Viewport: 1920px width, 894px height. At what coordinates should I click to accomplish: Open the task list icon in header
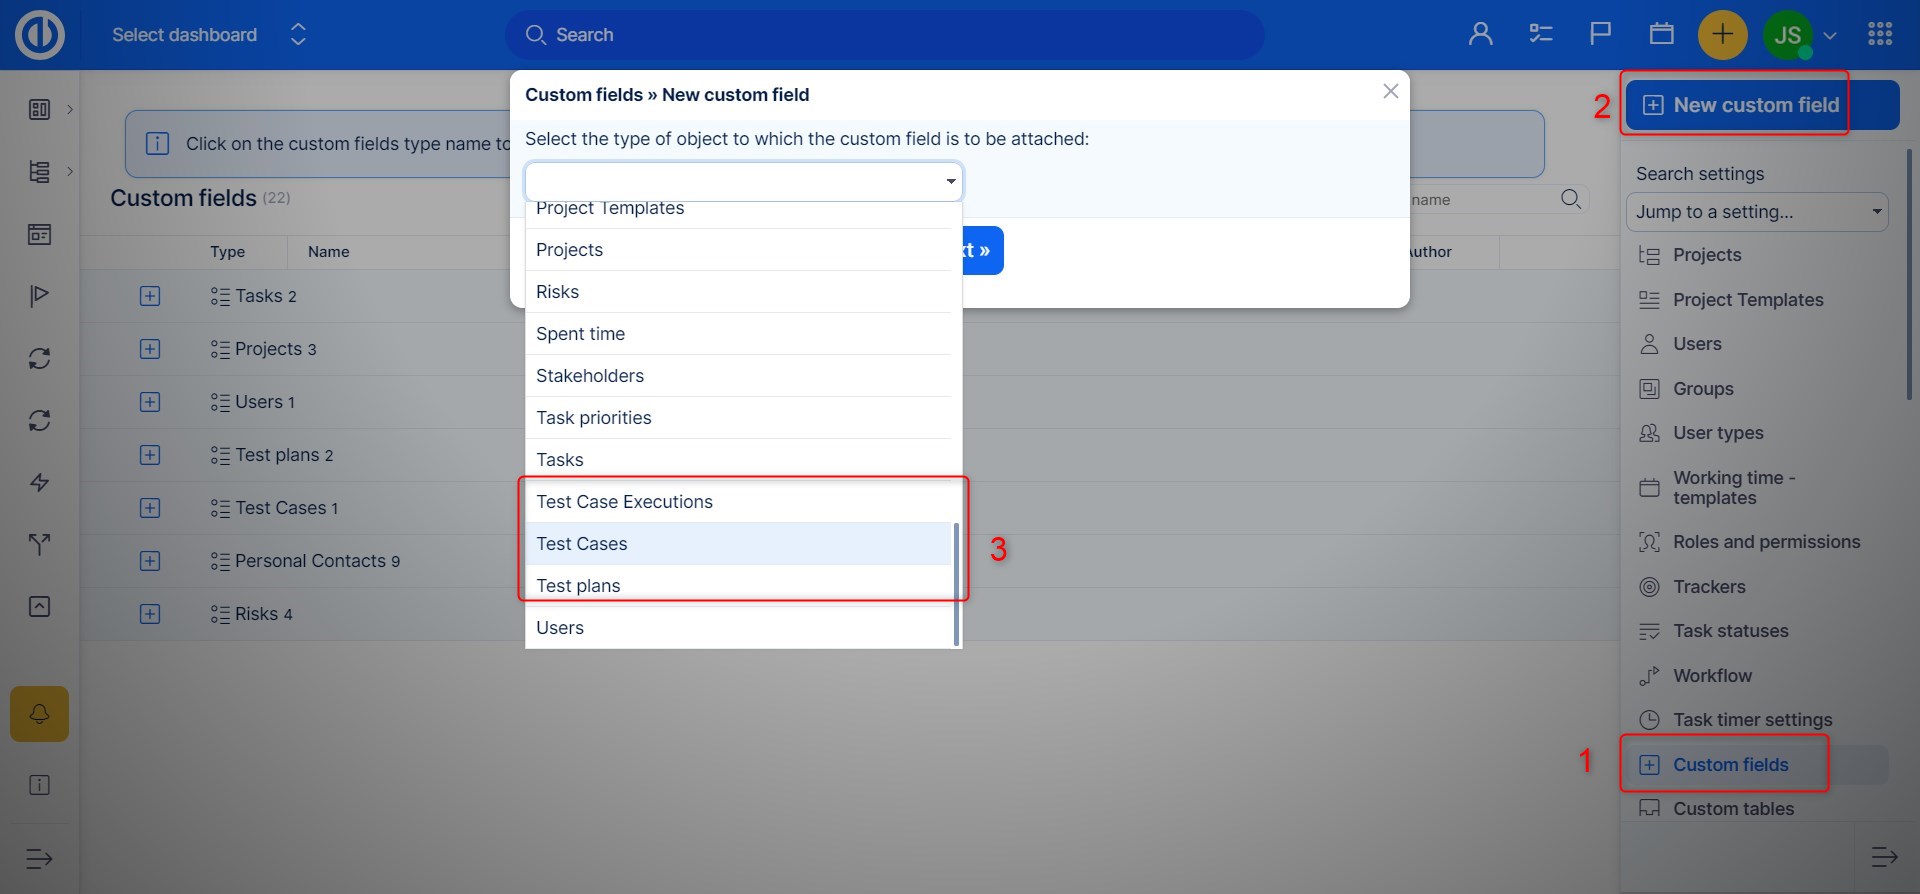pos(1540,35)
